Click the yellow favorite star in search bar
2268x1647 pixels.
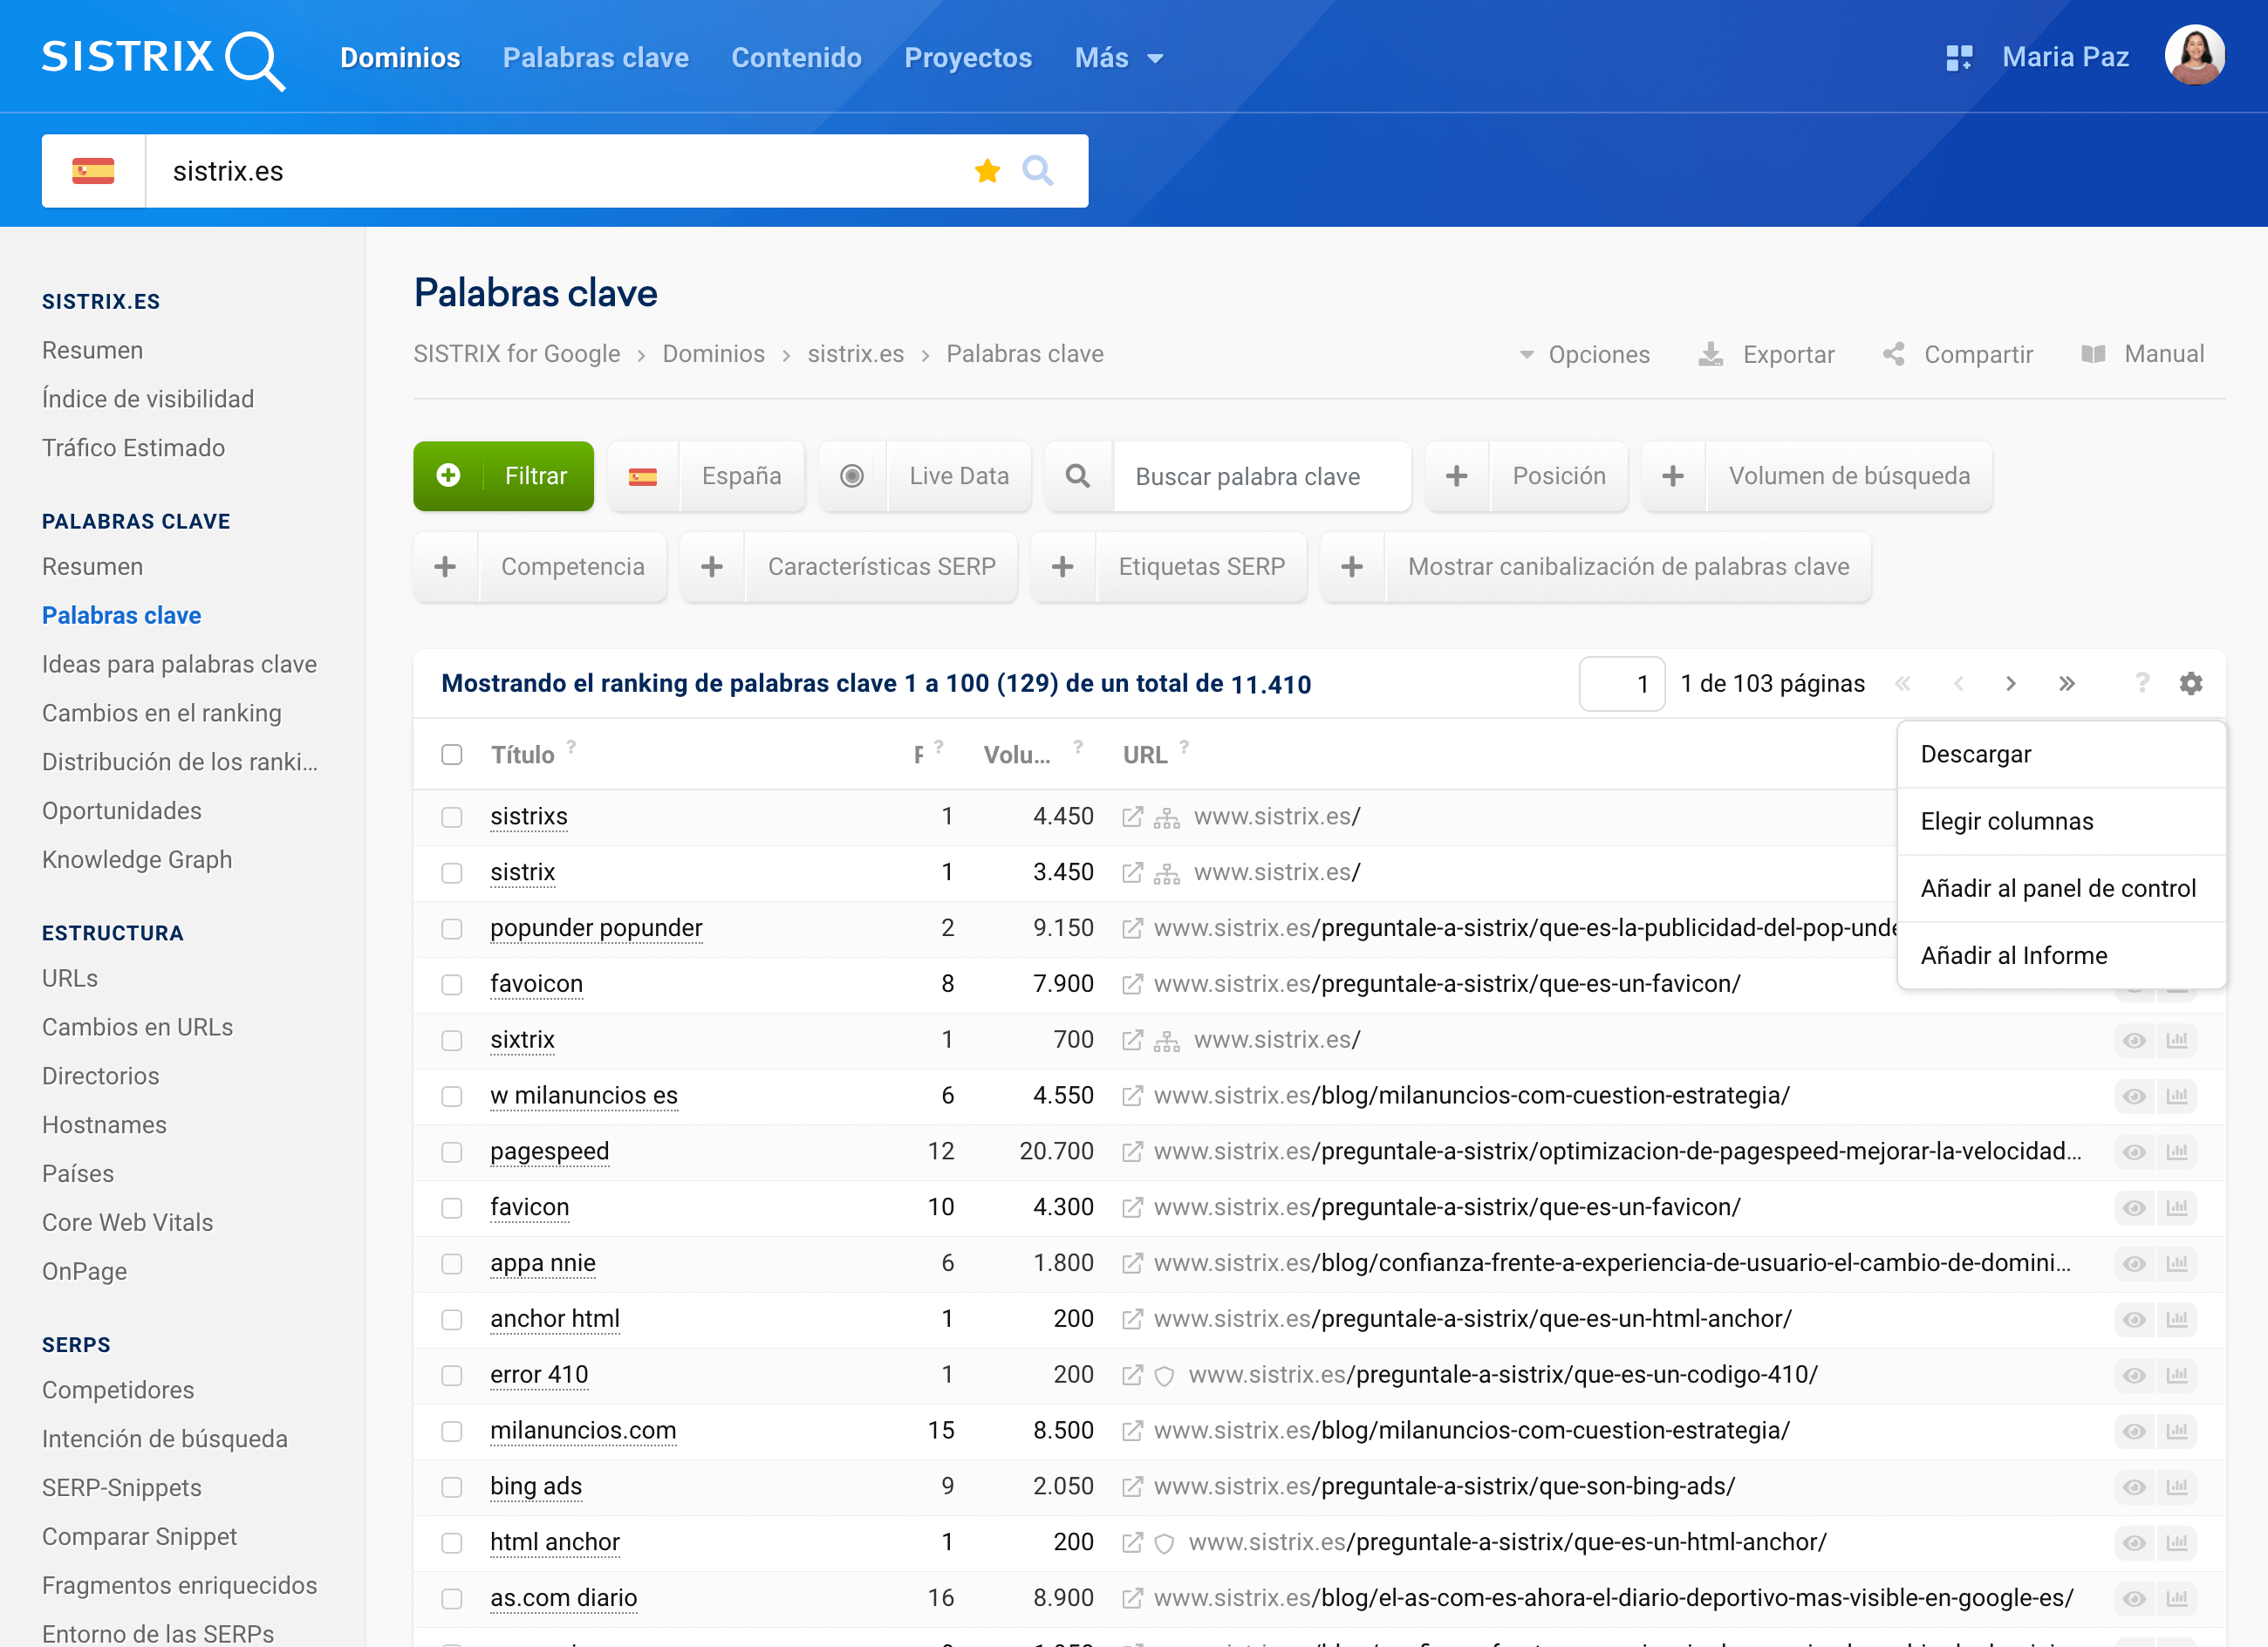(x=987, y=171)
